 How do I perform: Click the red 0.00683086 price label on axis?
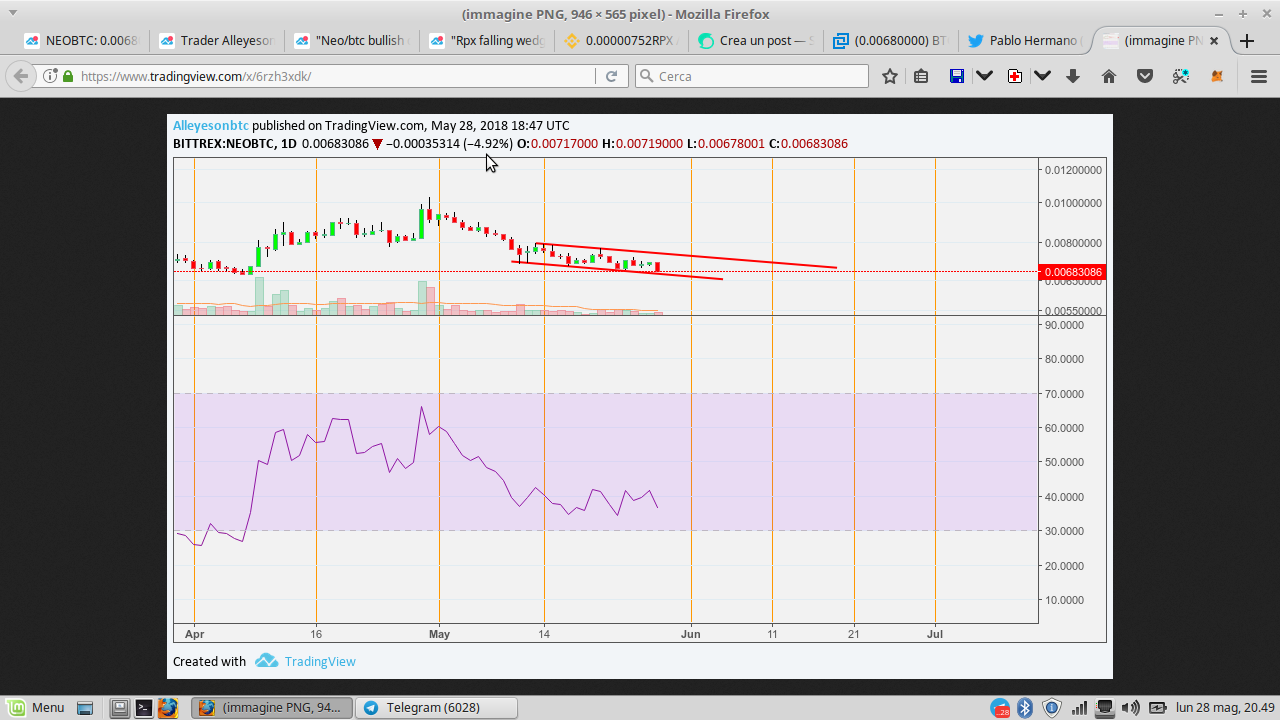1073,272
